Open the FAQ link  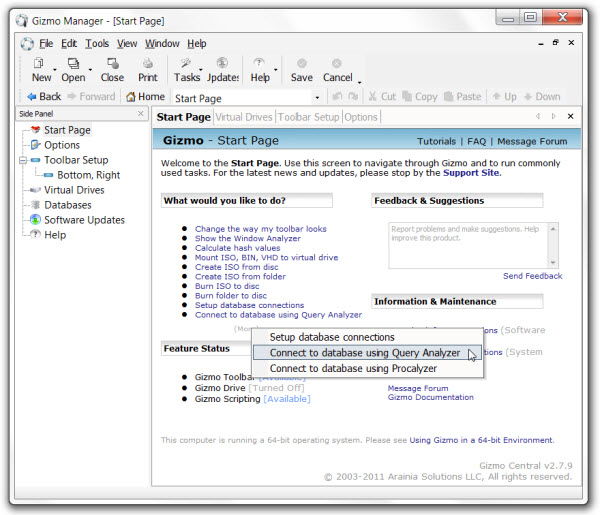(476, 142)
